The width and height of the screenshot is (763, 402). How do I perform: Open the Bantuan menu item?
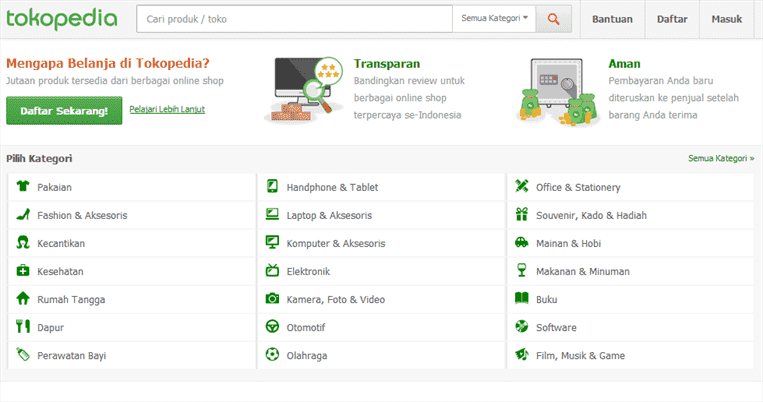[612, 19]
